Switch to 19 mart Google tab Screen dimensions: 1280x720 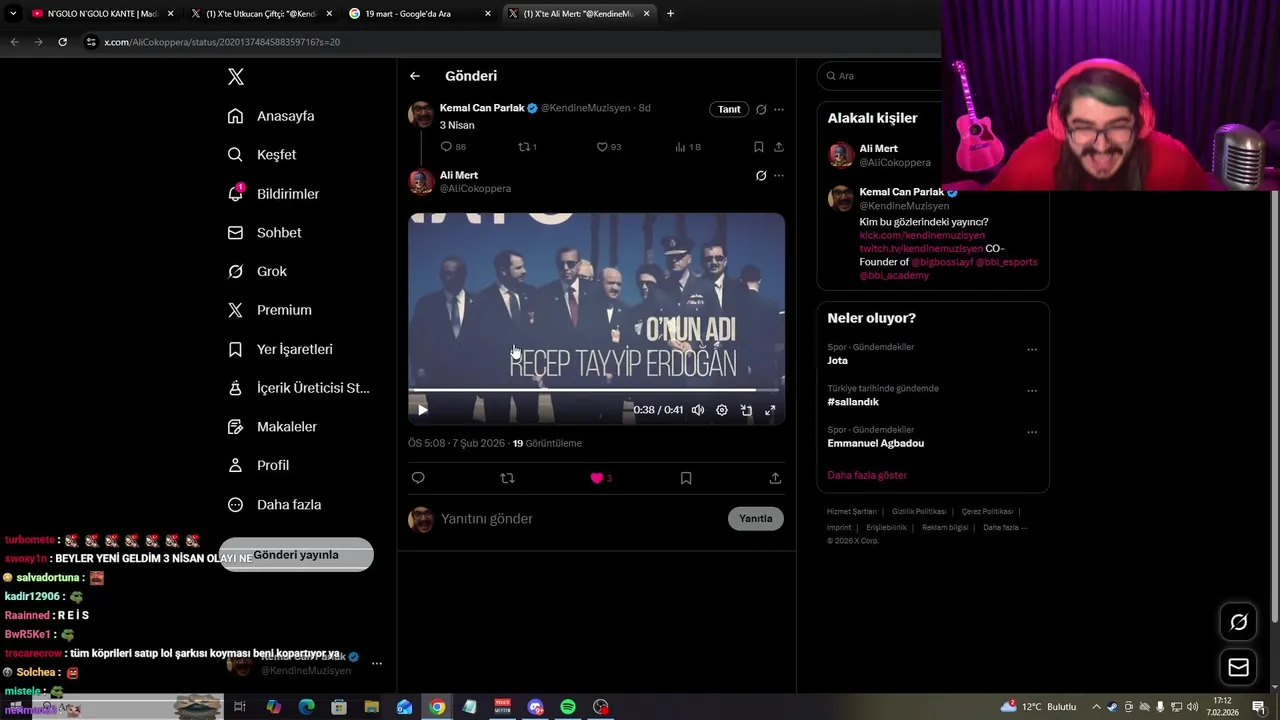pos(420,14)
